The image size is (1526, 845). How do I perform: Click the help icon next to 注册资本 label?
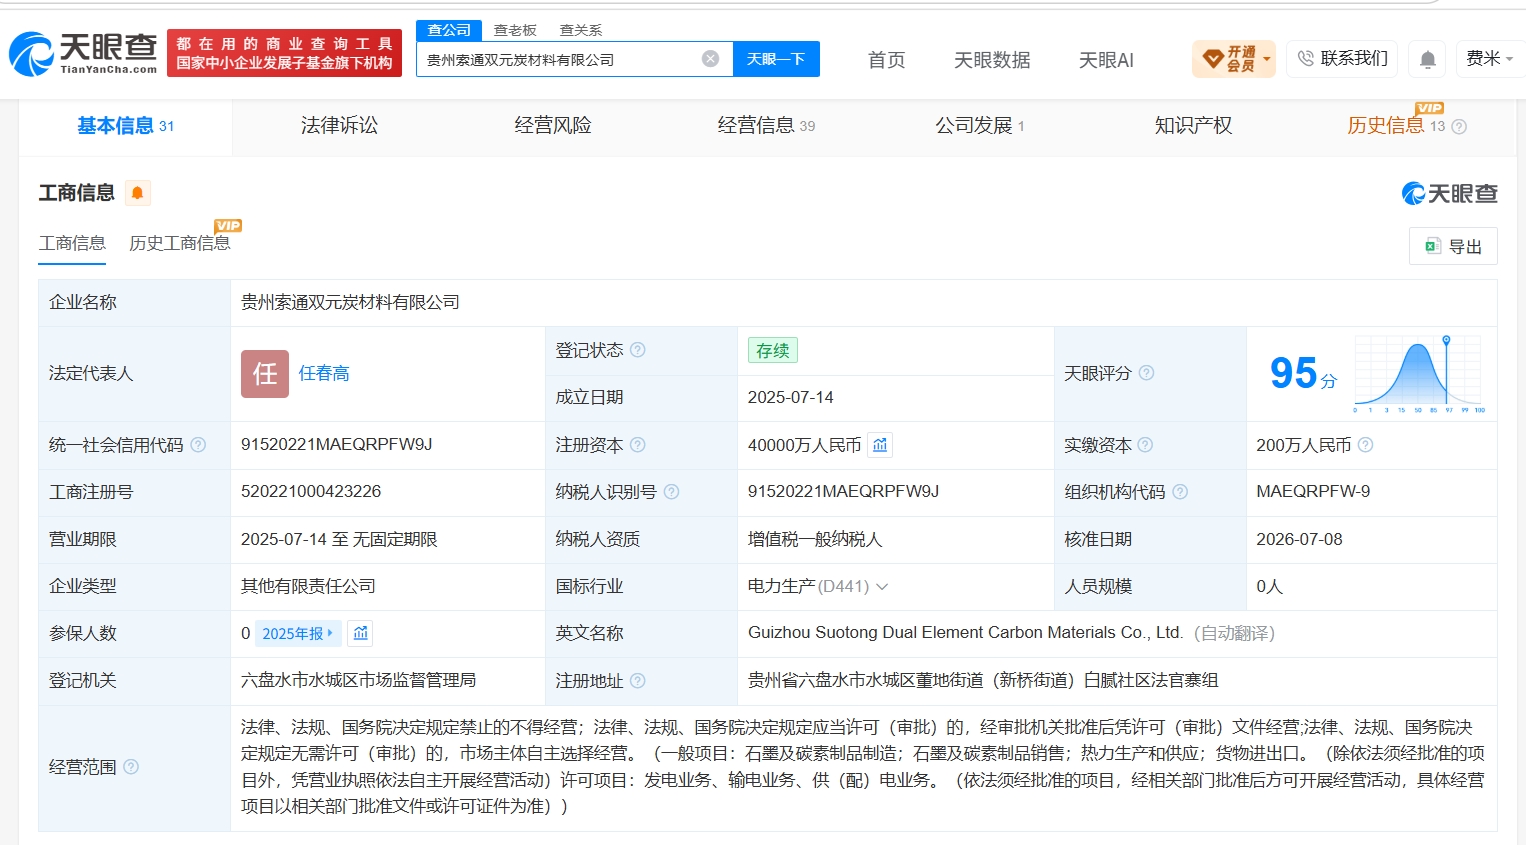638,445
